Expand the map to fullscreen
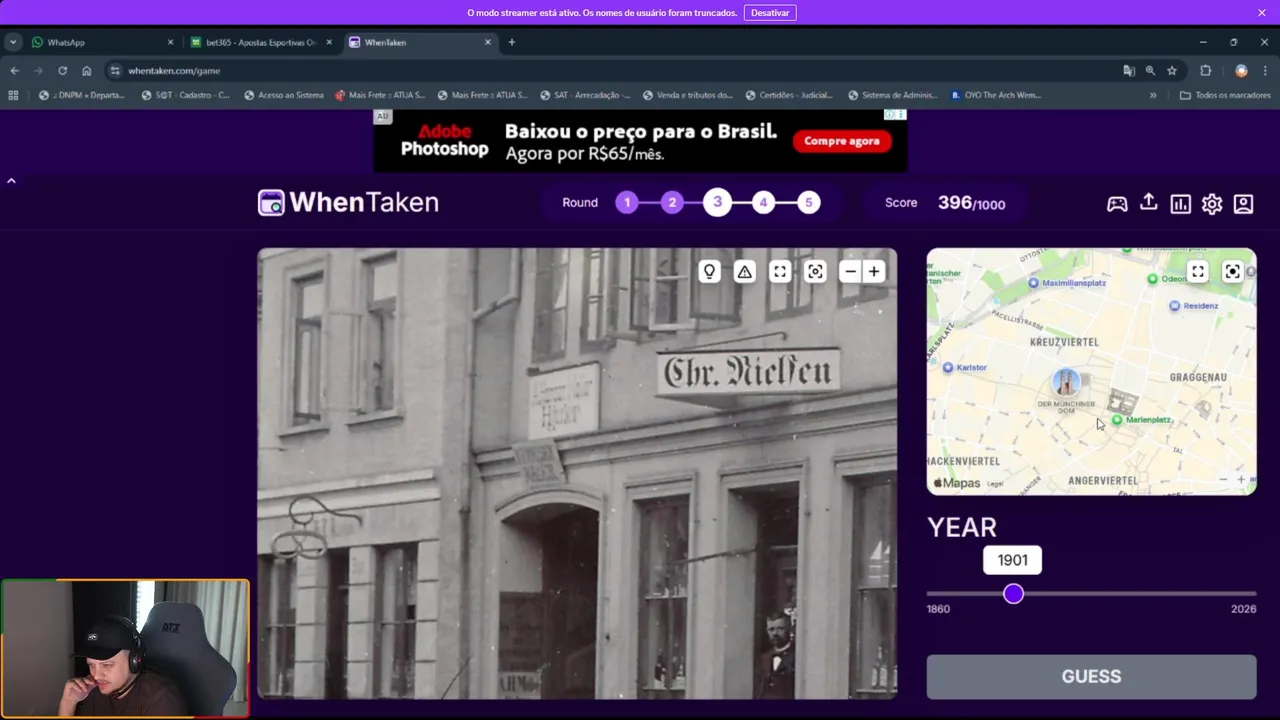 click(1198, 271)
